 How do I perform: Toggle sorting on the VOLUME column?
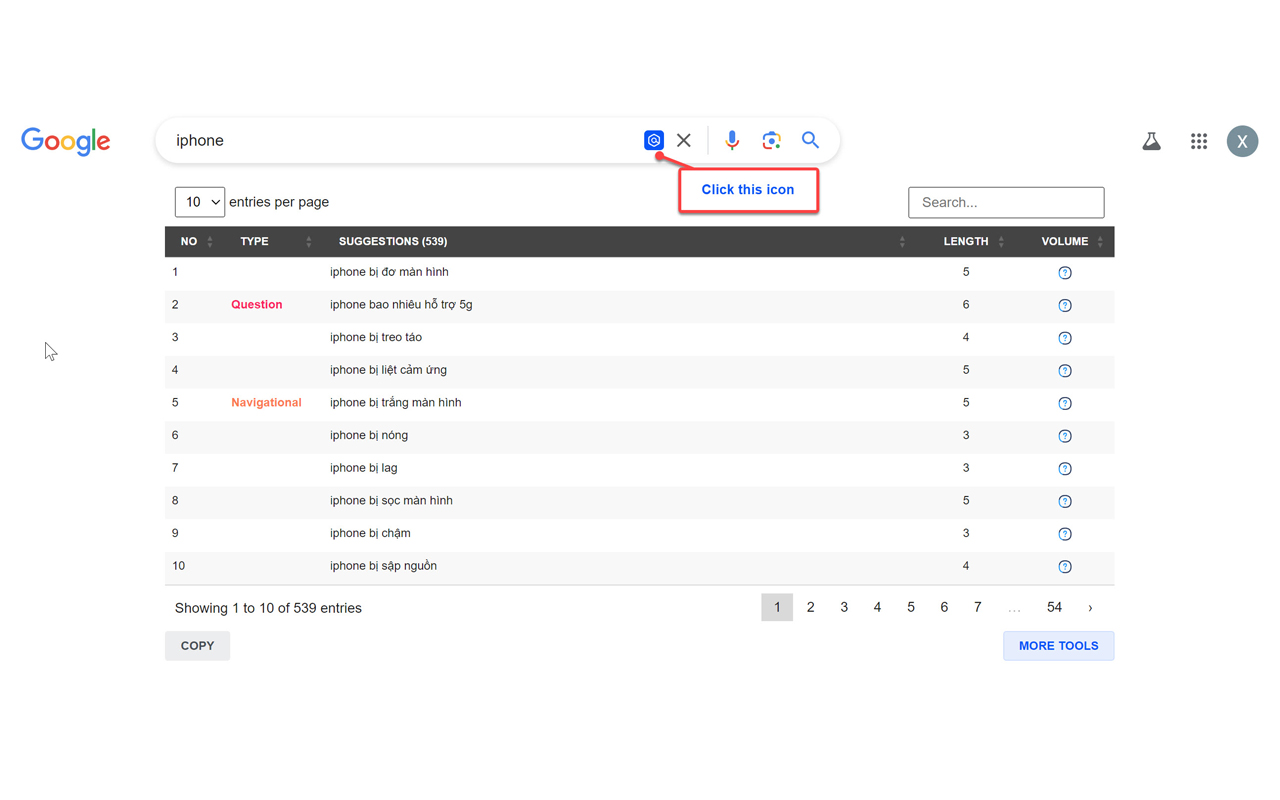click(1100, 241)
